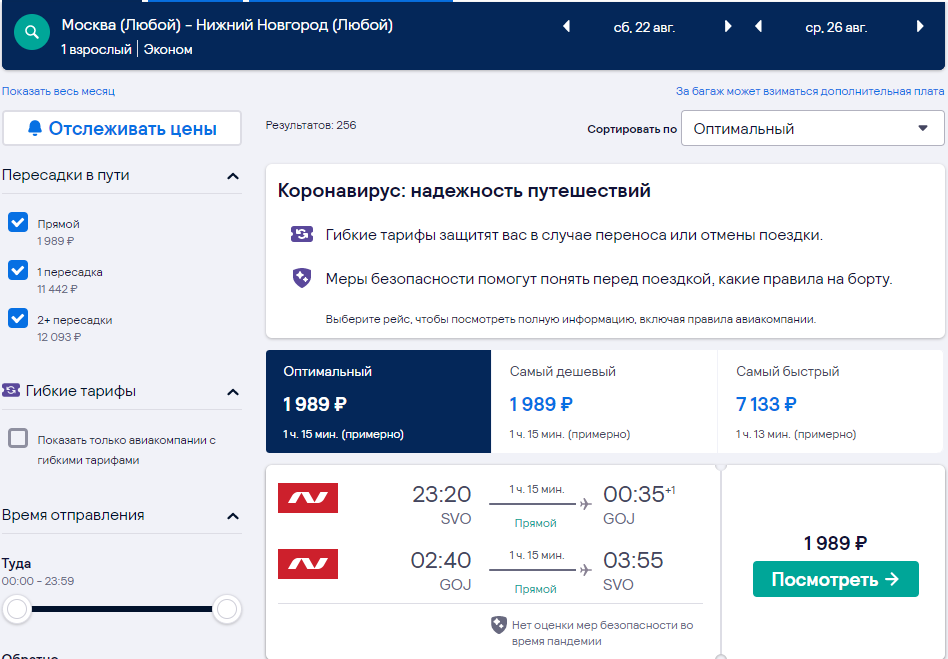
Task: Click the green search magnifier icon
Action: point(32,32)
